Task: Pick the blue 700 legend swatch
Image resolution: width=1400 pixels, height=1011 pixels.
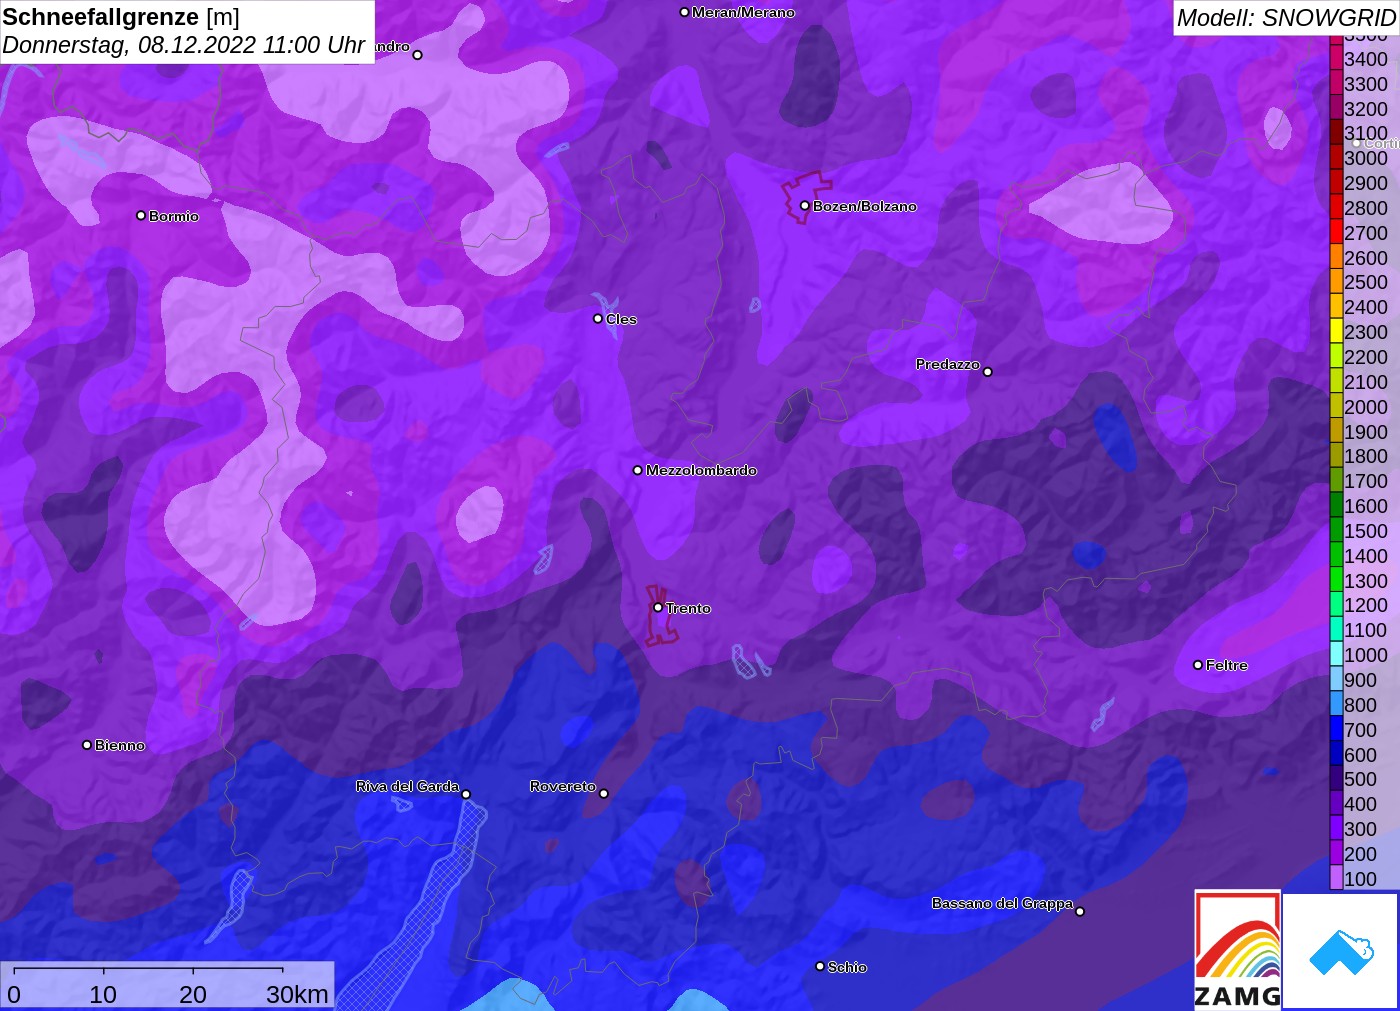Action: [1336, 729]
